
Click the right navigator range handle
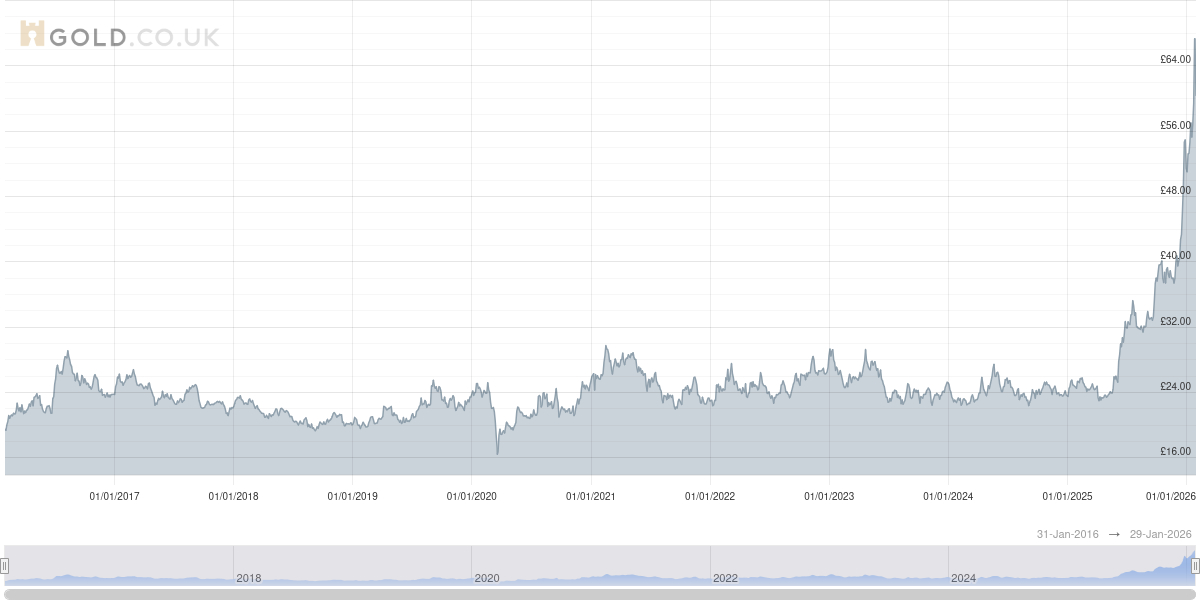[x=1195, y=566]
